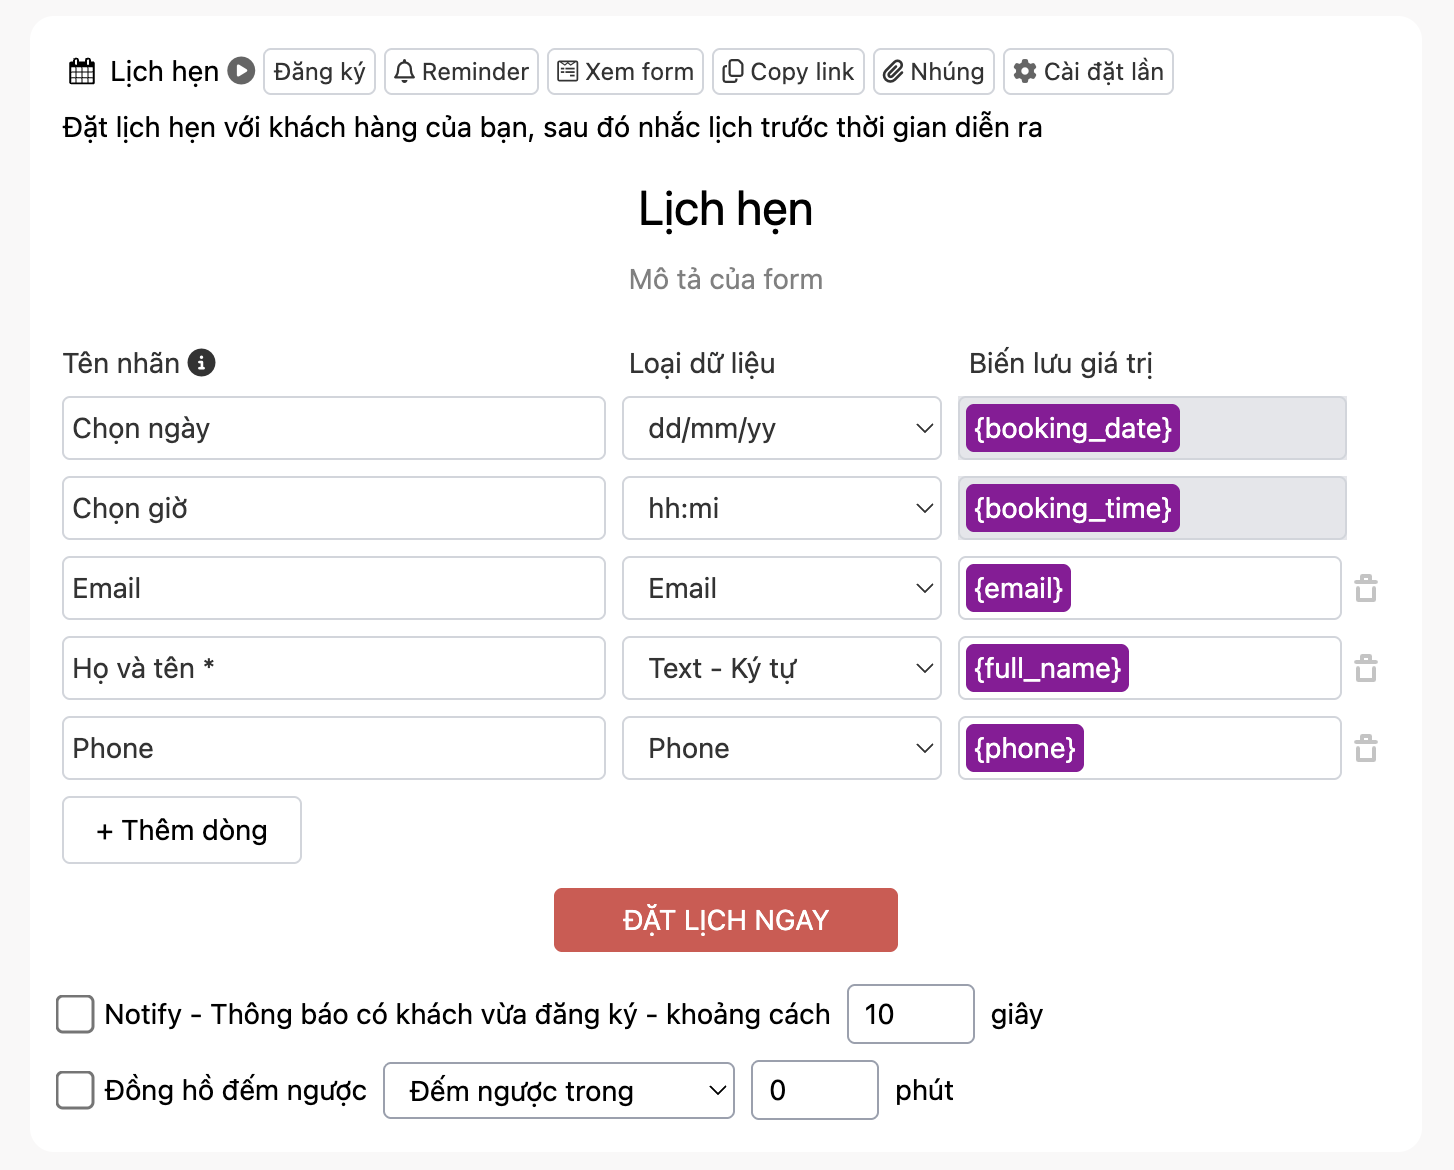Delete the Họ và tên row

pos(1366,669)
